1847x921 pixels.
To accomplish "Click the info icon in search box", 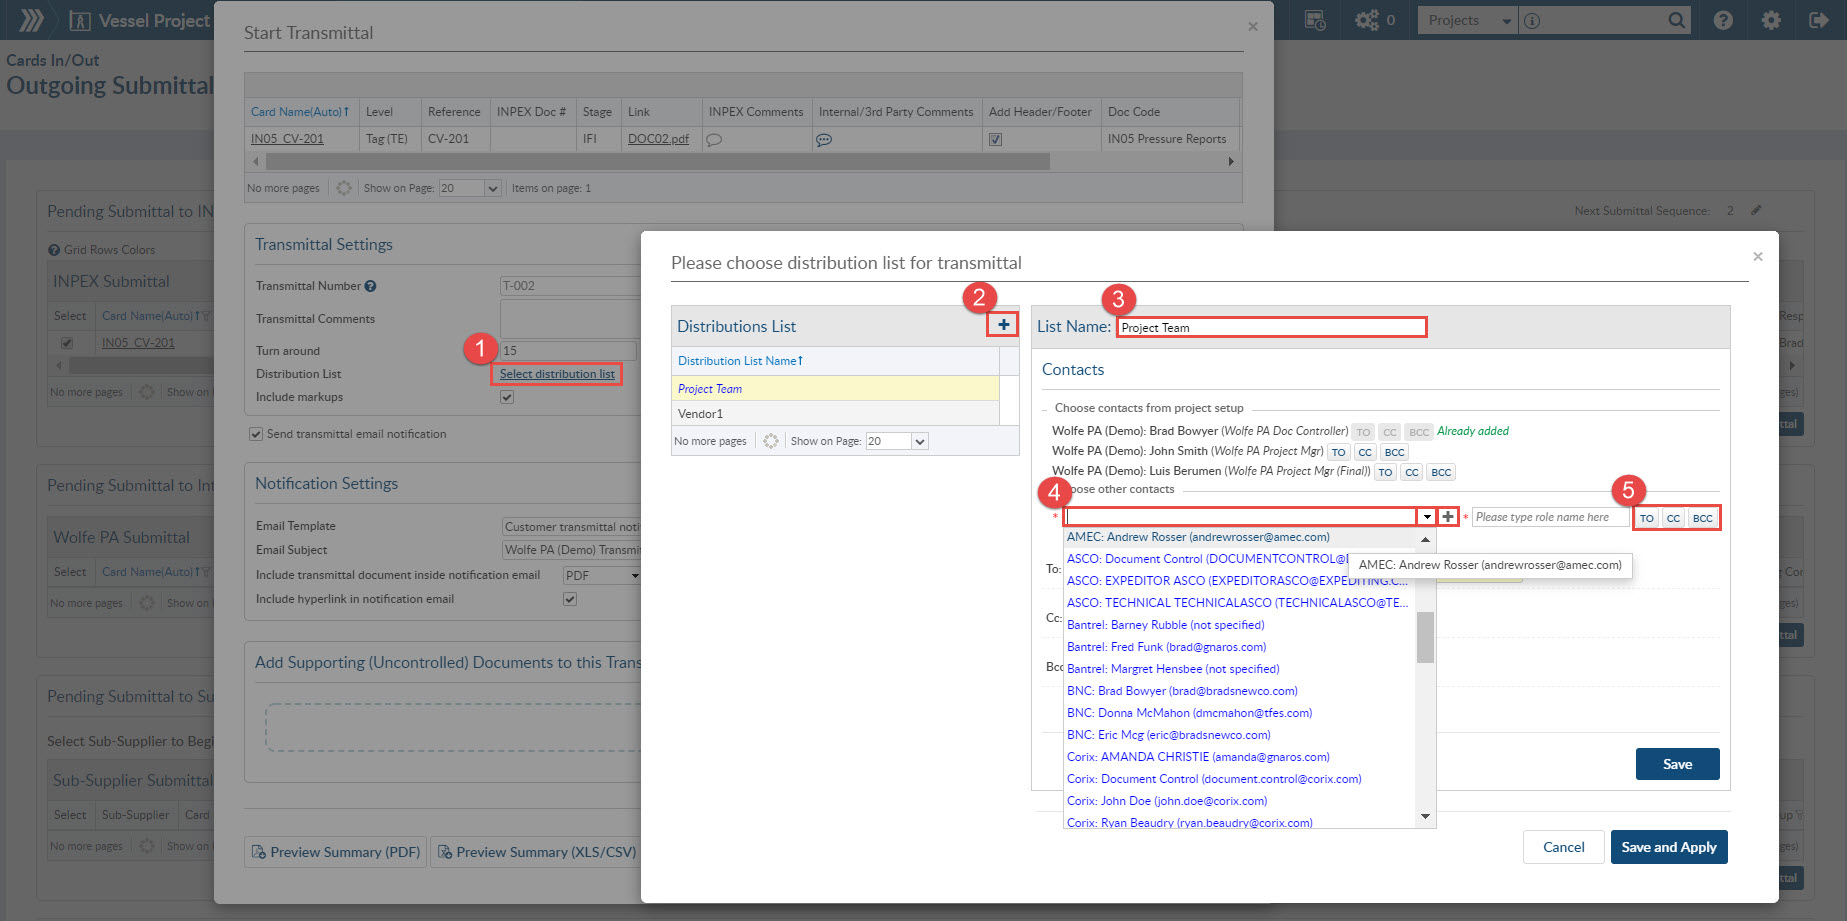I will (1532, 20).
